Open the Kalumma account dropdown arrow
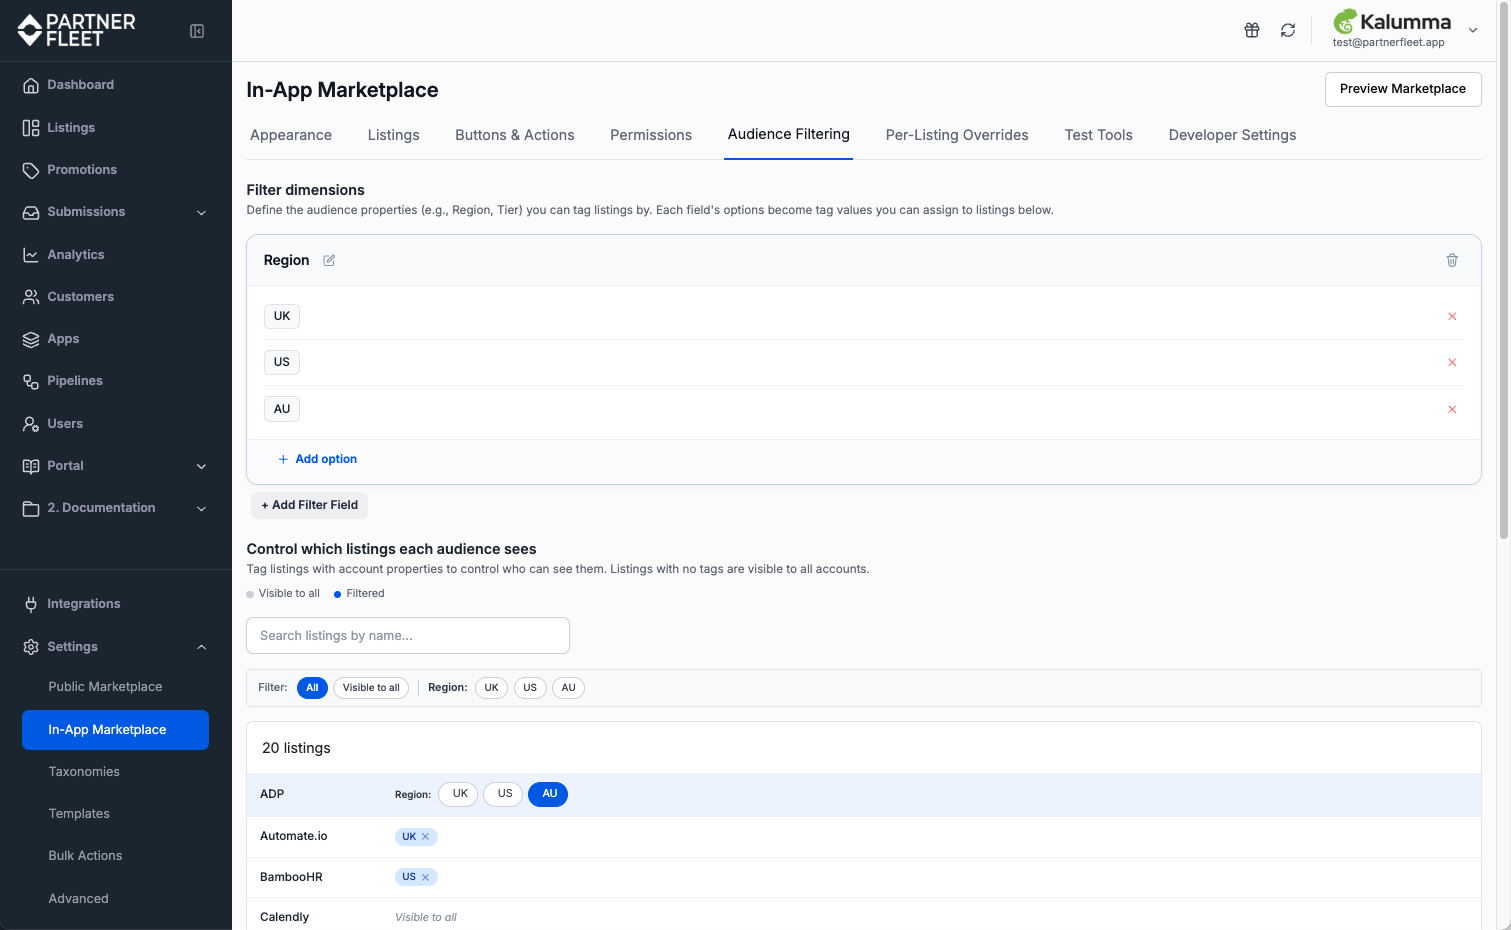 coord(1473,30)
